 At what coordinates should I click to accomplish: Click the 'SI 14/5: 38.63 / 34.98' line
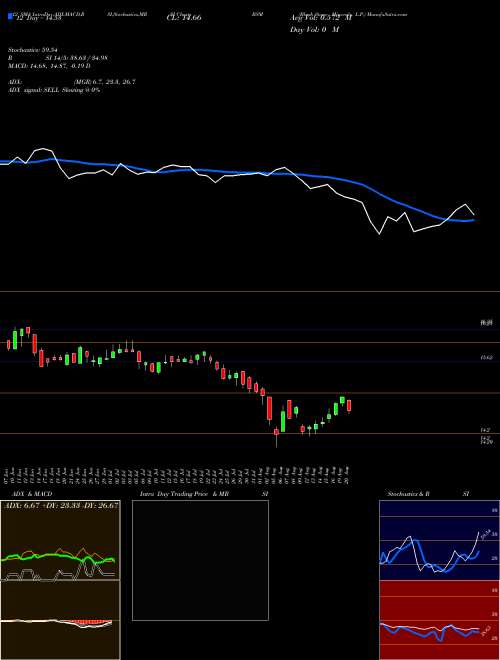77,58
